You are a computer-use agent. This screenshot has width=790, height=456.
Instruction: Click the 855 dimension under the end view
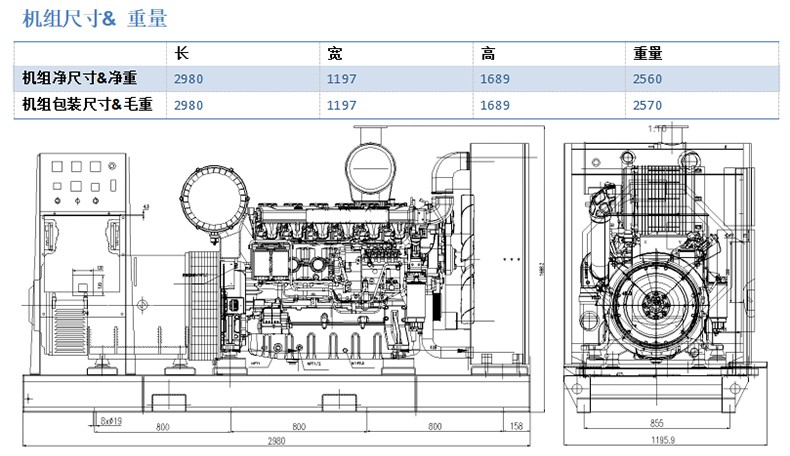point(654,423)
